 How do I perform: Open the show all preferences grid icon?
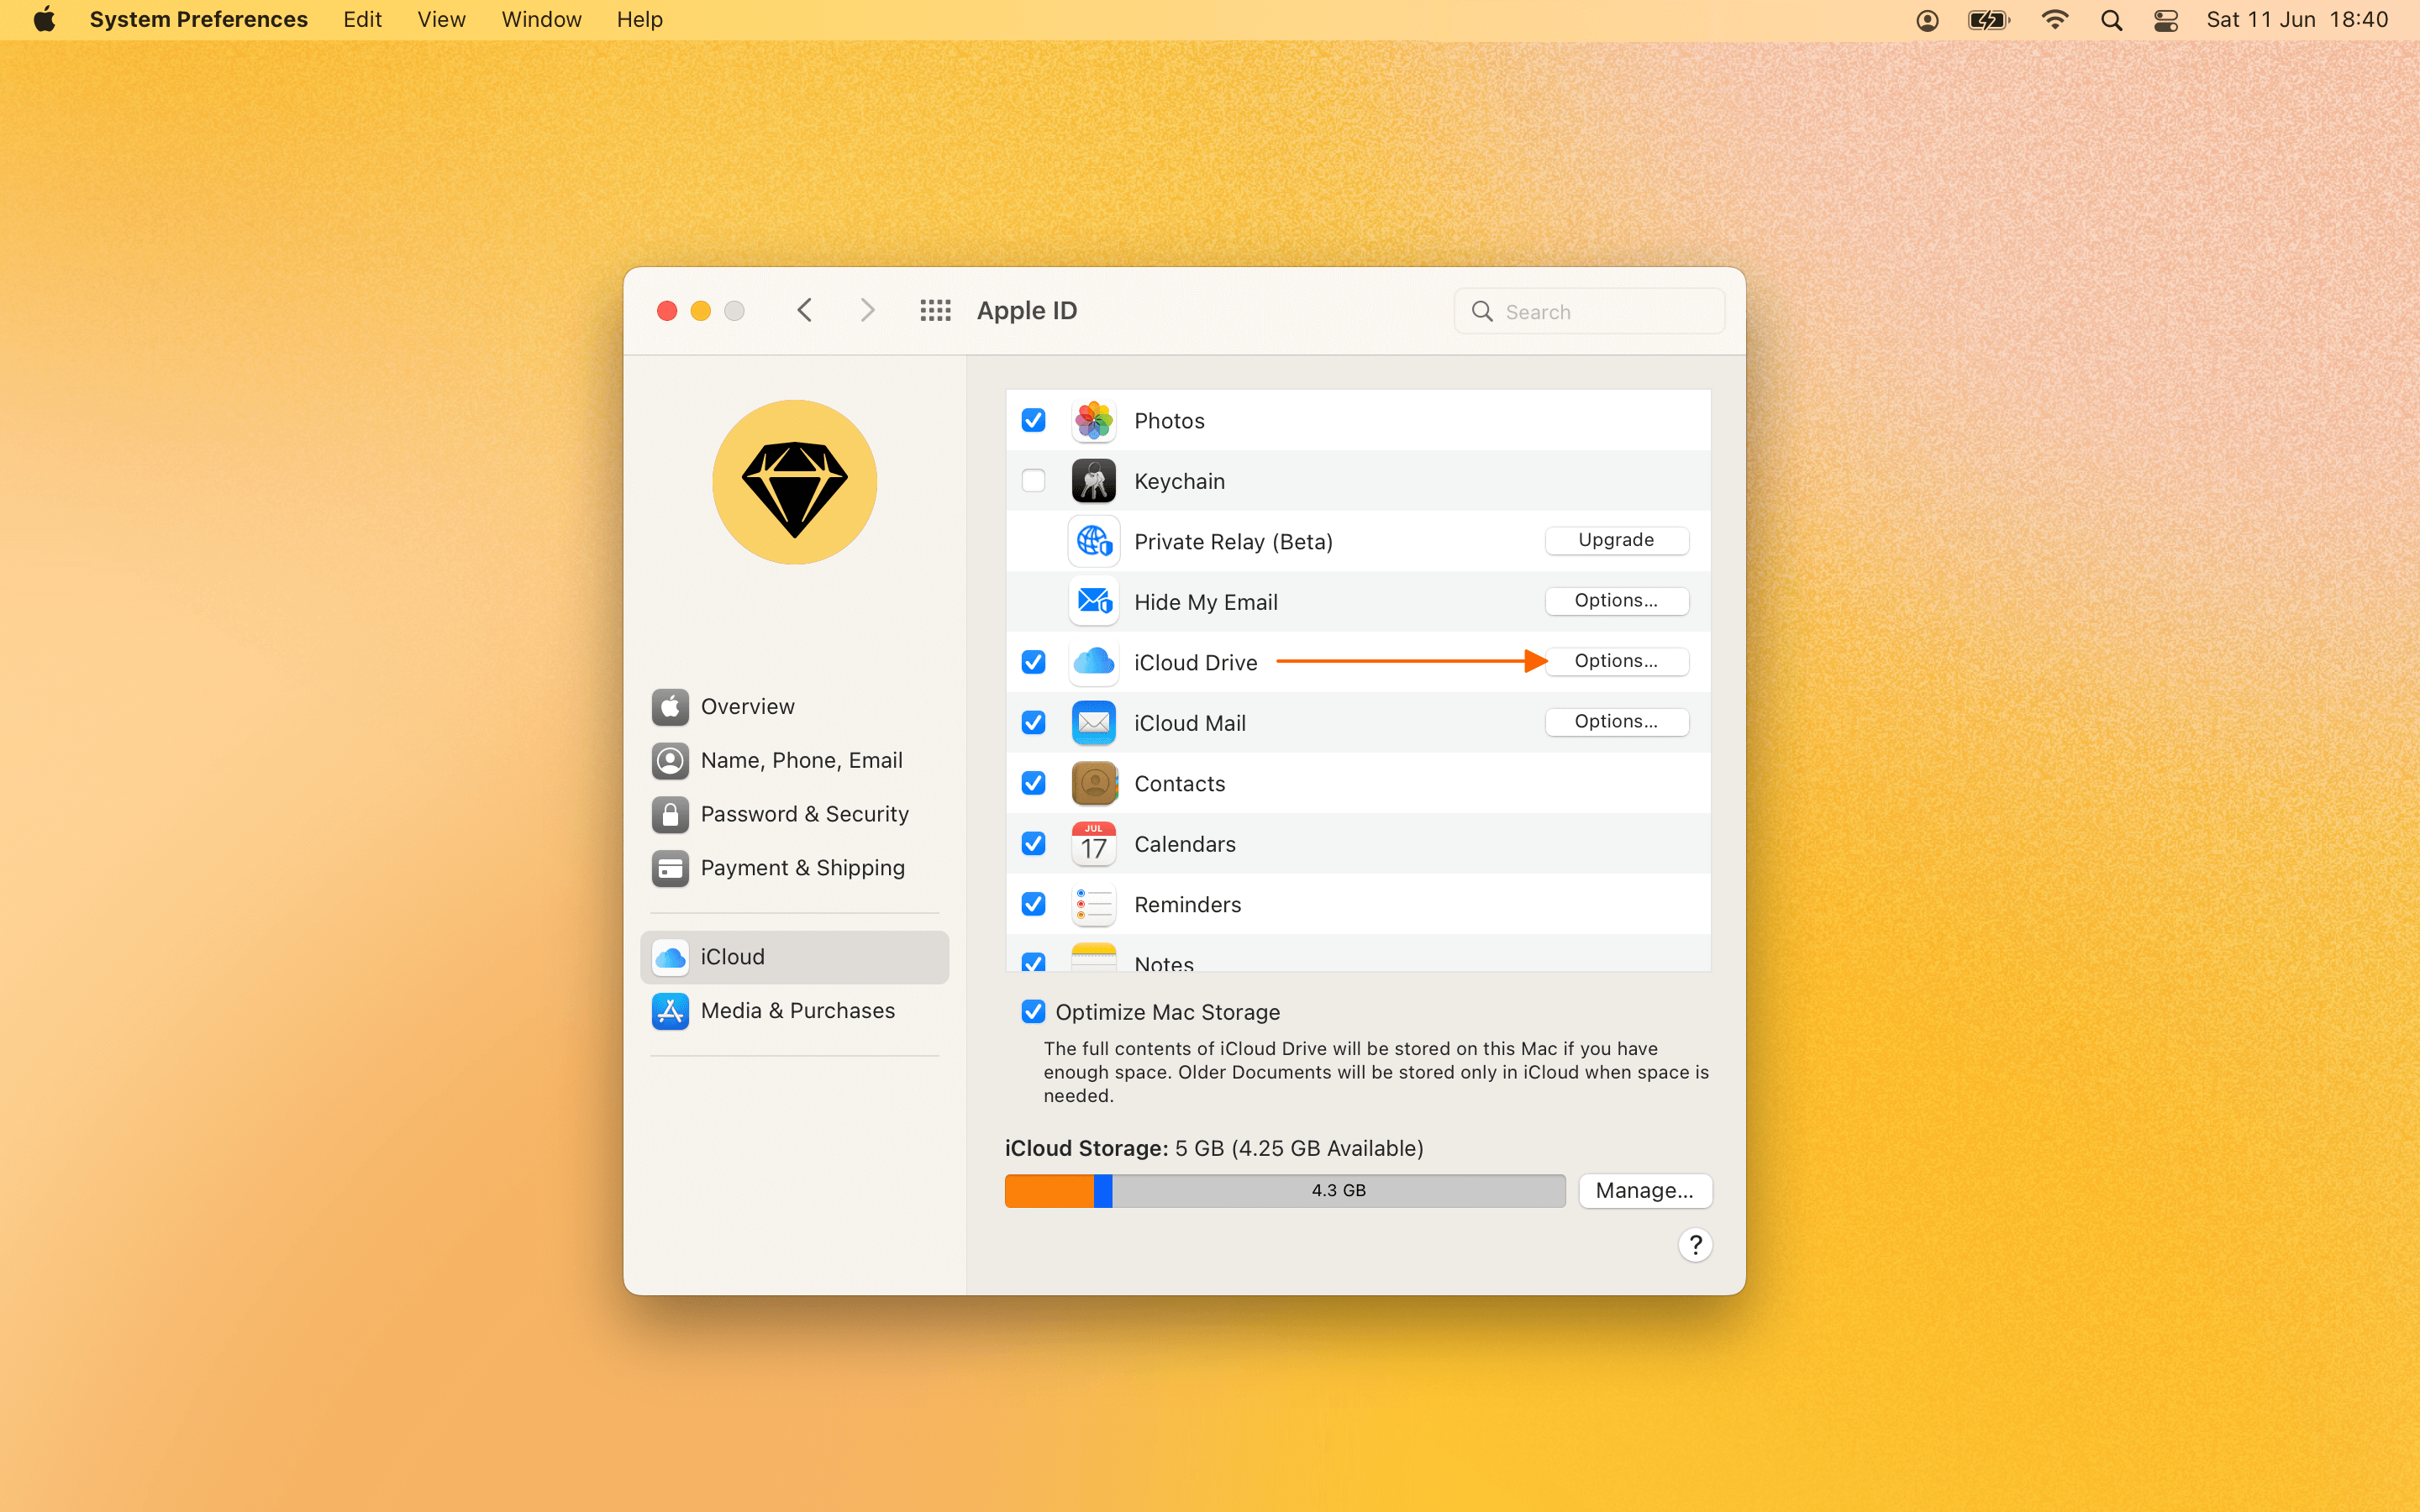[935, 310]
